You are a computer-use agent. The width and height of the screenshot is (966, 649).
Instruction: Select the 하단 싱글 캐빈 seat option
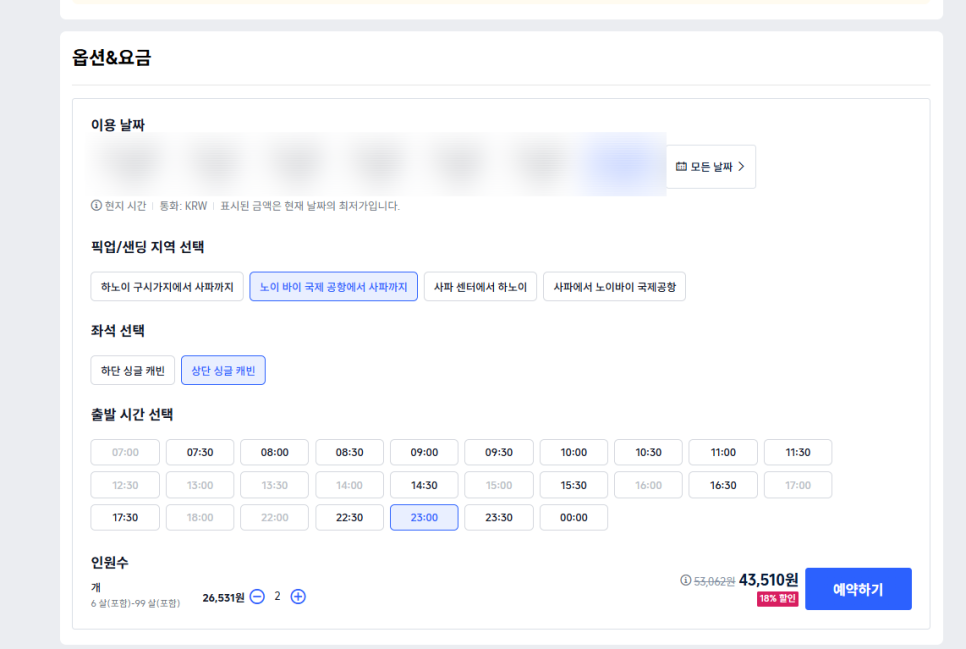tap(132, 370)
